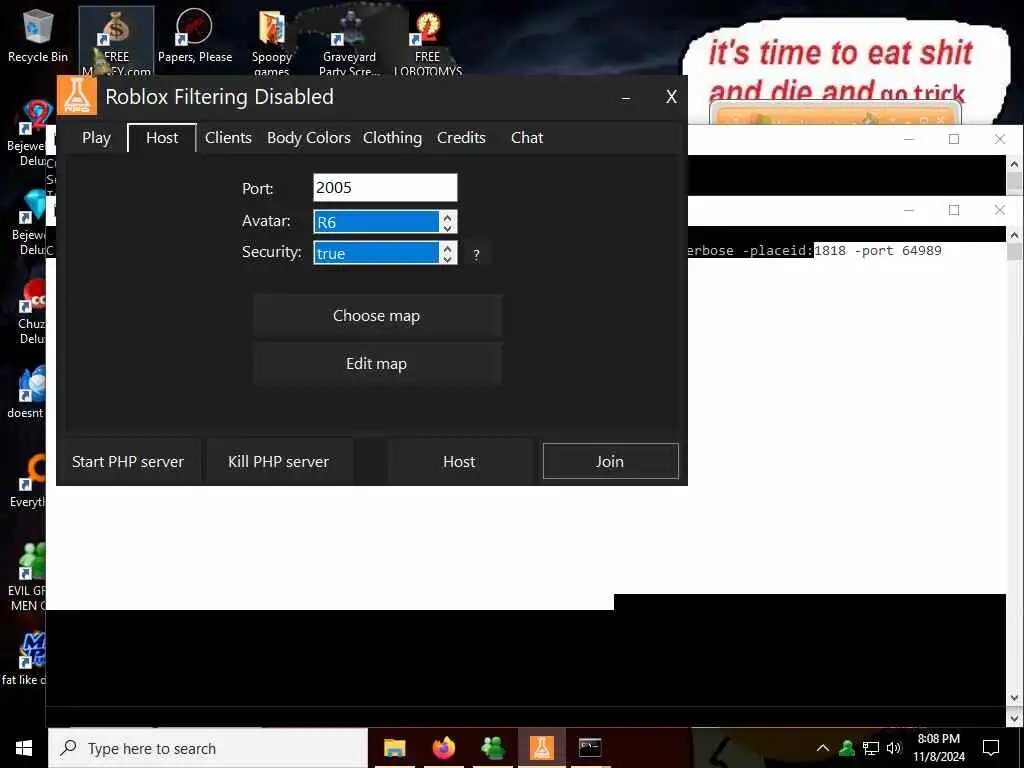Close the lower console window

pyautogui.click(x=1000, y=210)
